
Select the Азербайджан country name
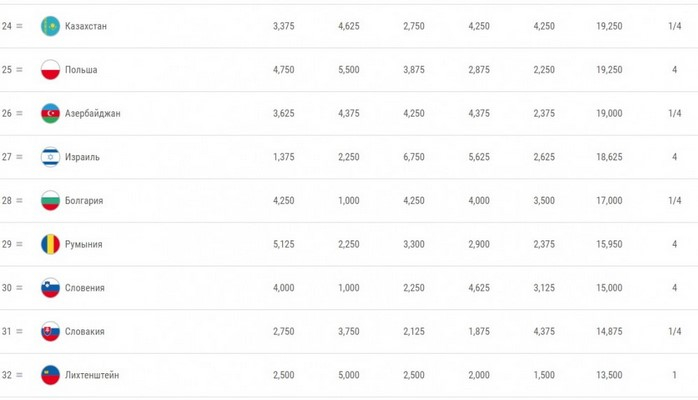tap(92, 114)
